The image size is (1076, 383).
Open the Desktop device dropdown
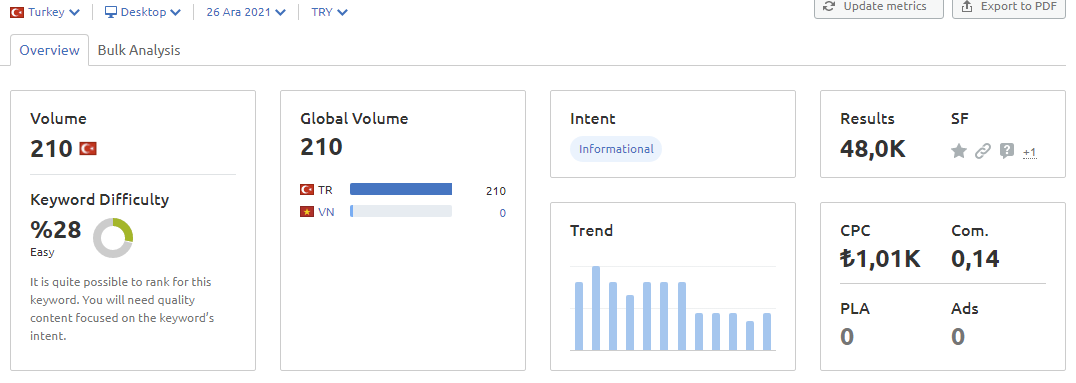143,12
